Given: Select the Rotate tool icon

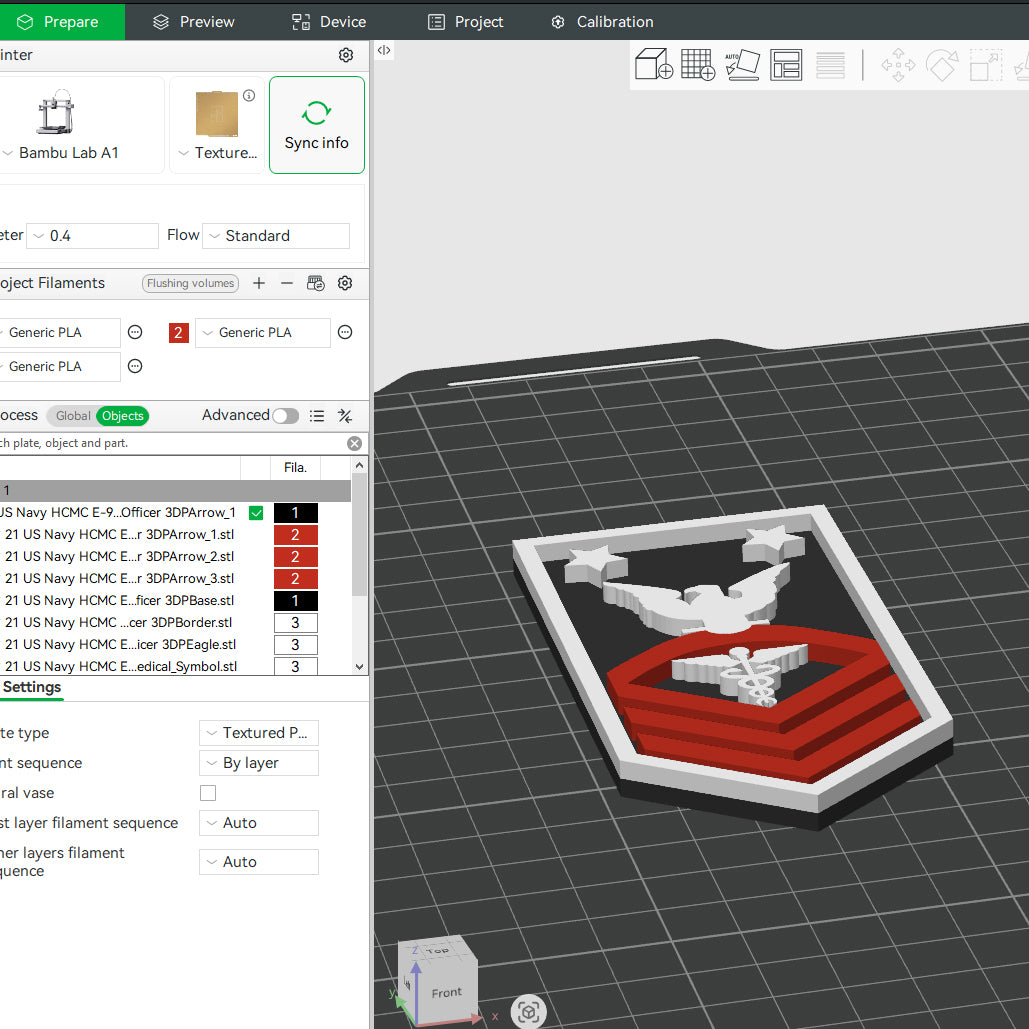Looking at the screenshot, I should click(x=942, y=65).
